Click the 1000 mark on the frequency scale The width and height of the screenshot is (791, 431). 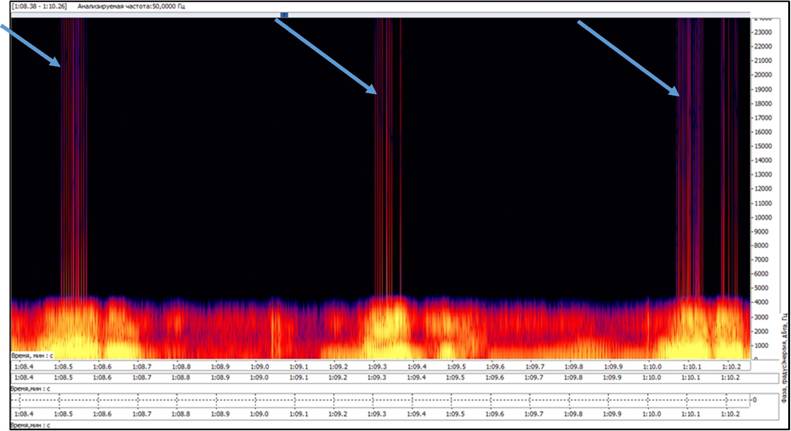(x=762, y=346)
